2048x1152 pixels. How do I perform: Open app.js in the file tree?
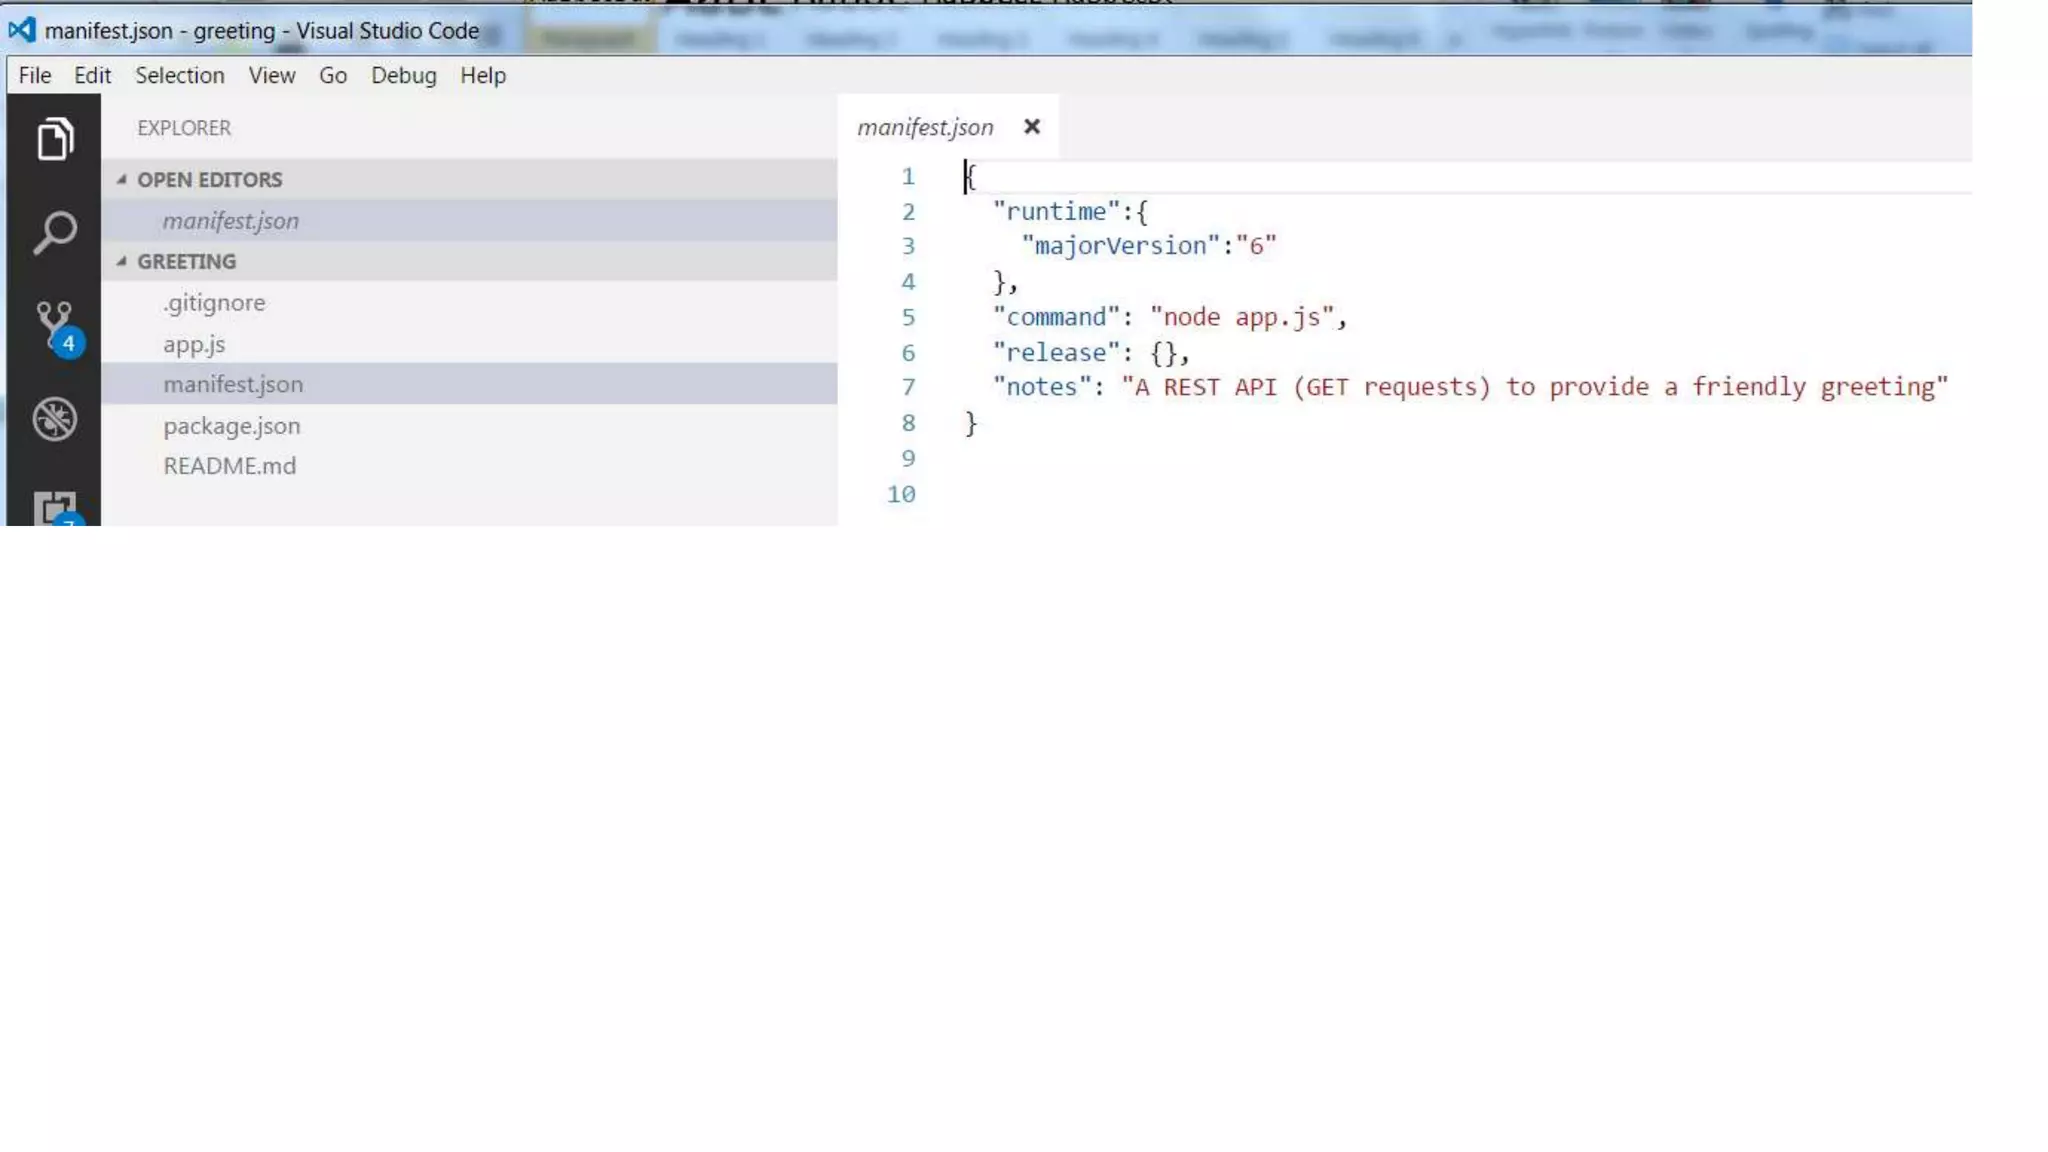point(194,344)
